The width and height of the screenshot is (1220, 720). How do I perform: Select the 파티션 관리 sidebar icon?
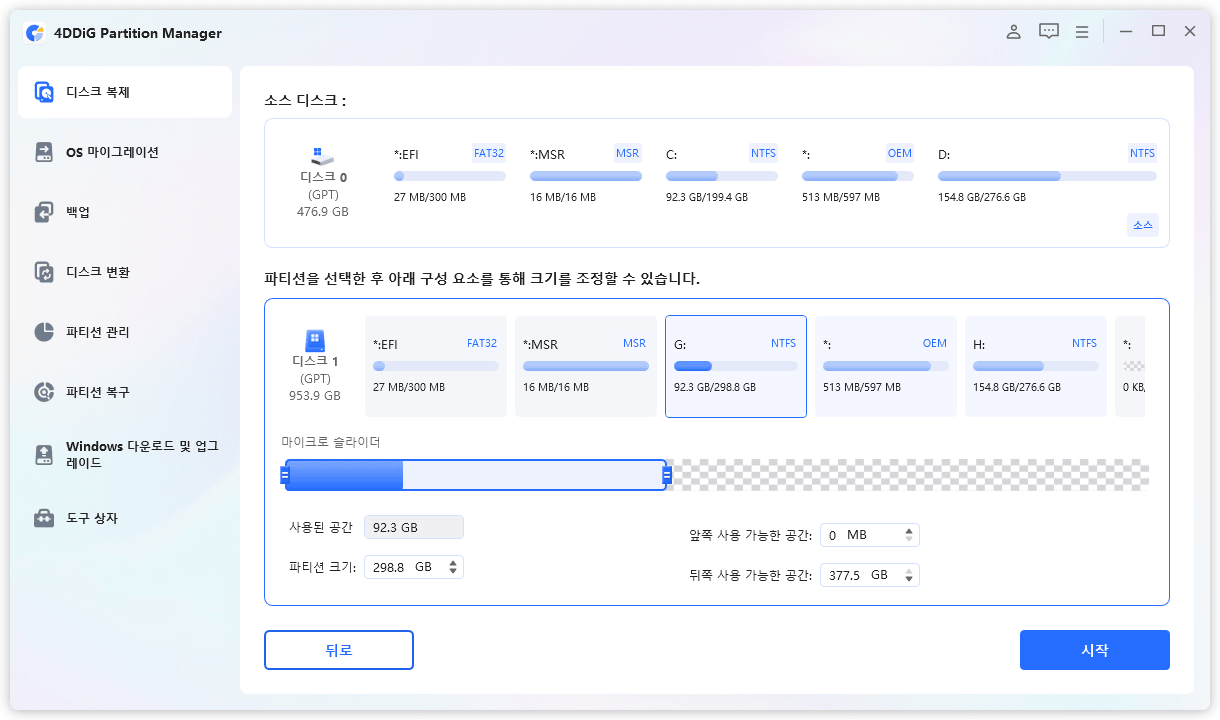[44, 332]
